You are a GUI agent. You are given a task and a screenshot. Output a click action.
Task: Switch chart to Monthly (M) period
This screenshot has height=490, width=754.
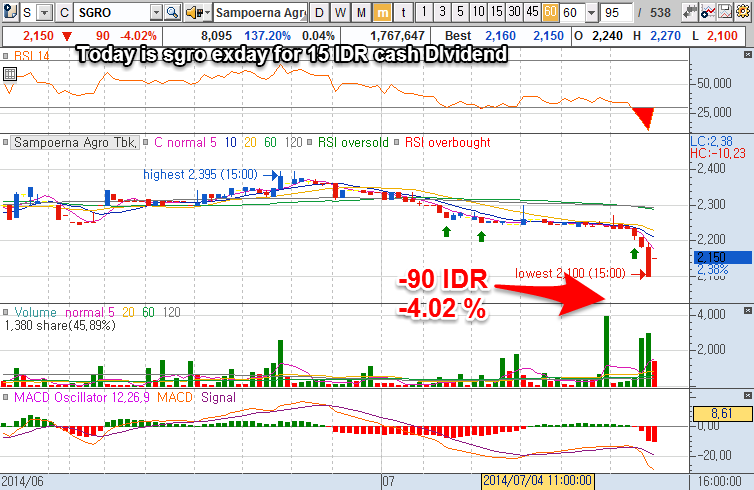click(361, 13)
